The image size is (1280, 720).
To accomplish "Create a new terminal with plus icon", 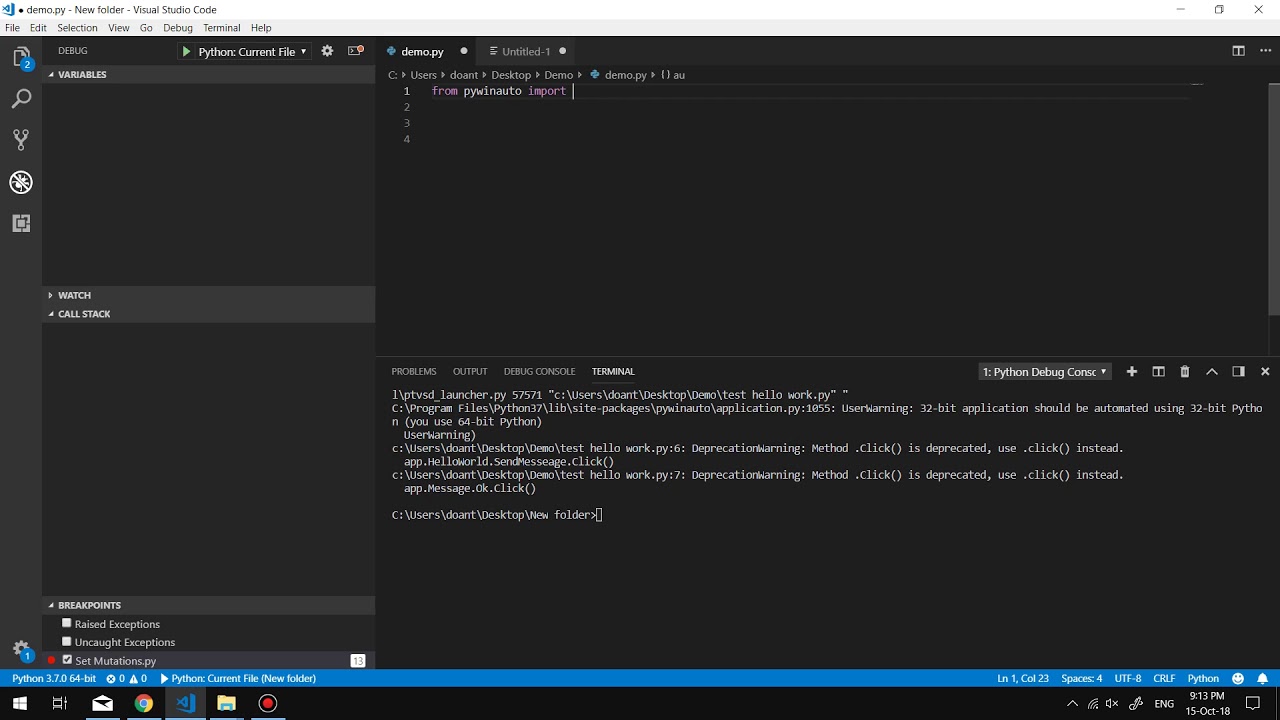I will point(1132,371).
